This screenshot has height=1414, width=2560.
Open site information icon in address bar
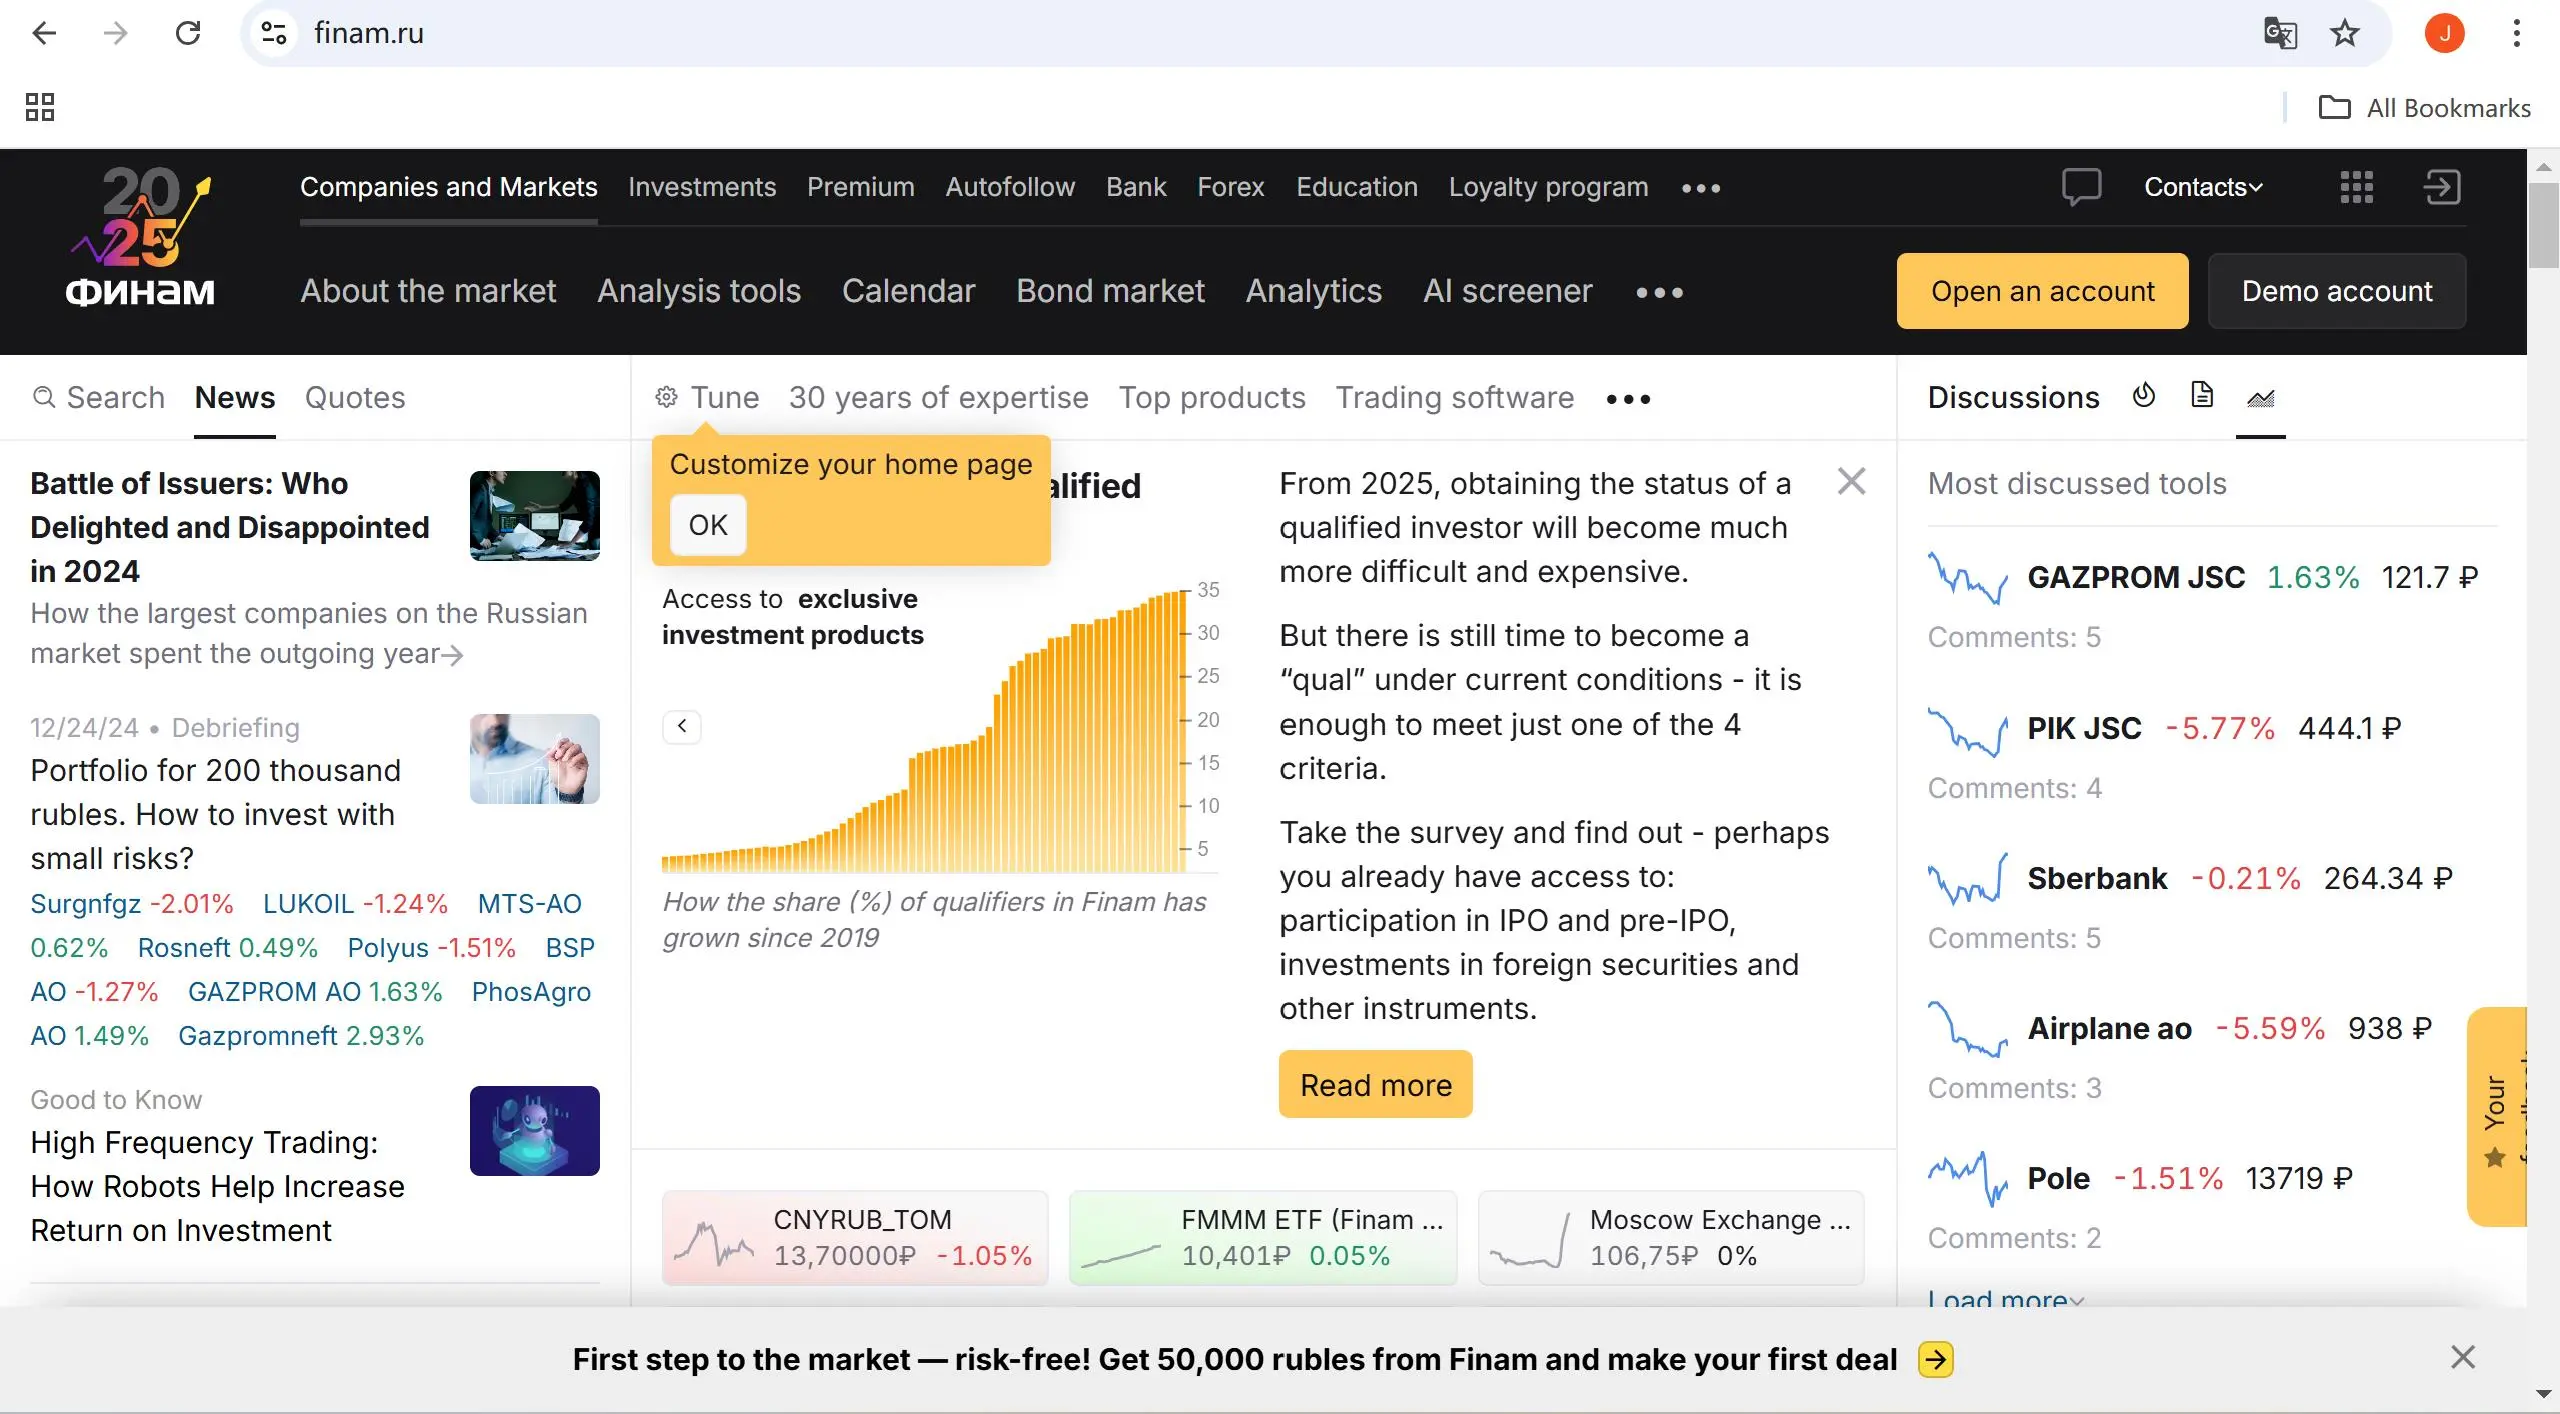tap(274, 33)
